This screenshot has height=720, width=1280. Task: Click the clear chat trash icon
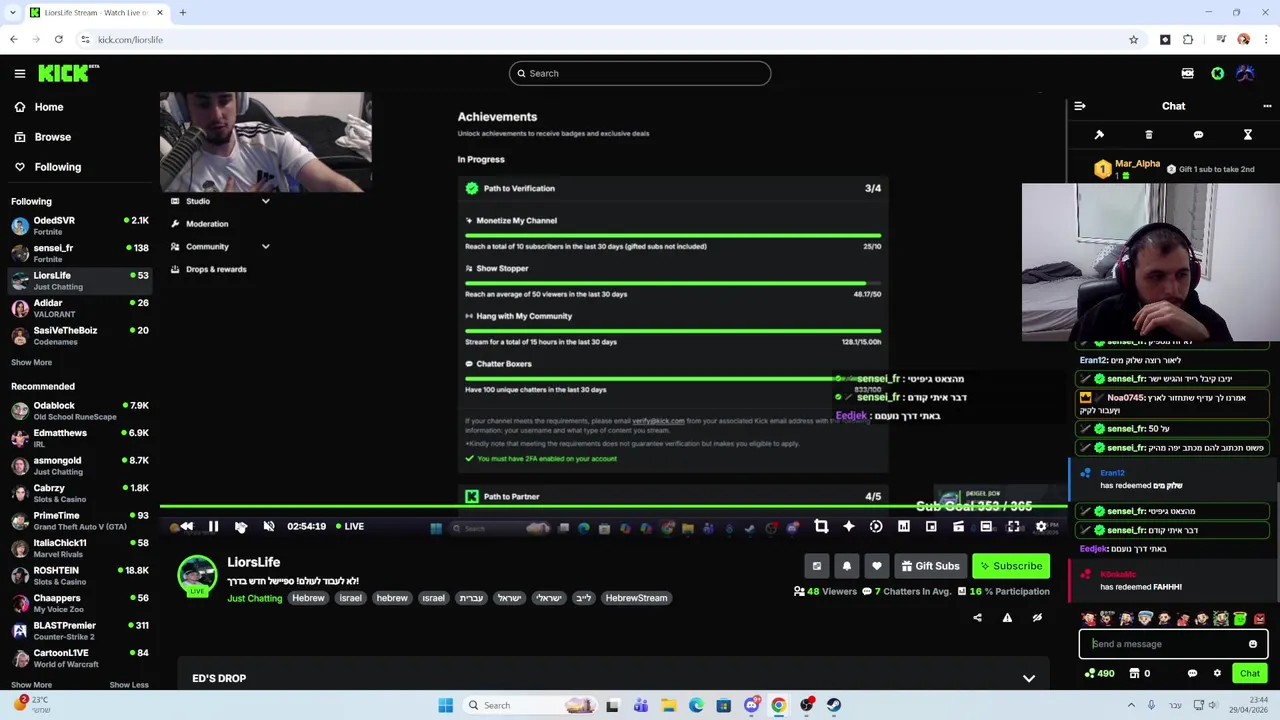point(1149,135)
